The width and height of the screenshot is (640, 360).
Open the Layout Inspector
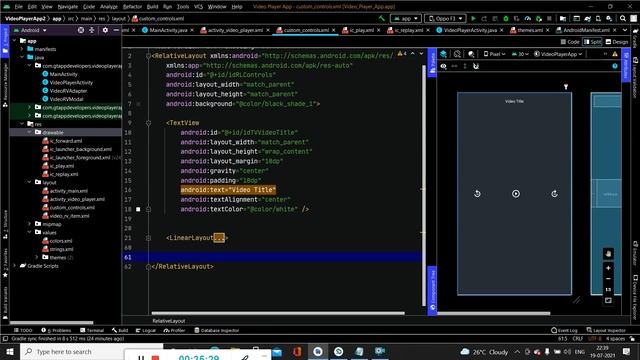tap(607, 330)
